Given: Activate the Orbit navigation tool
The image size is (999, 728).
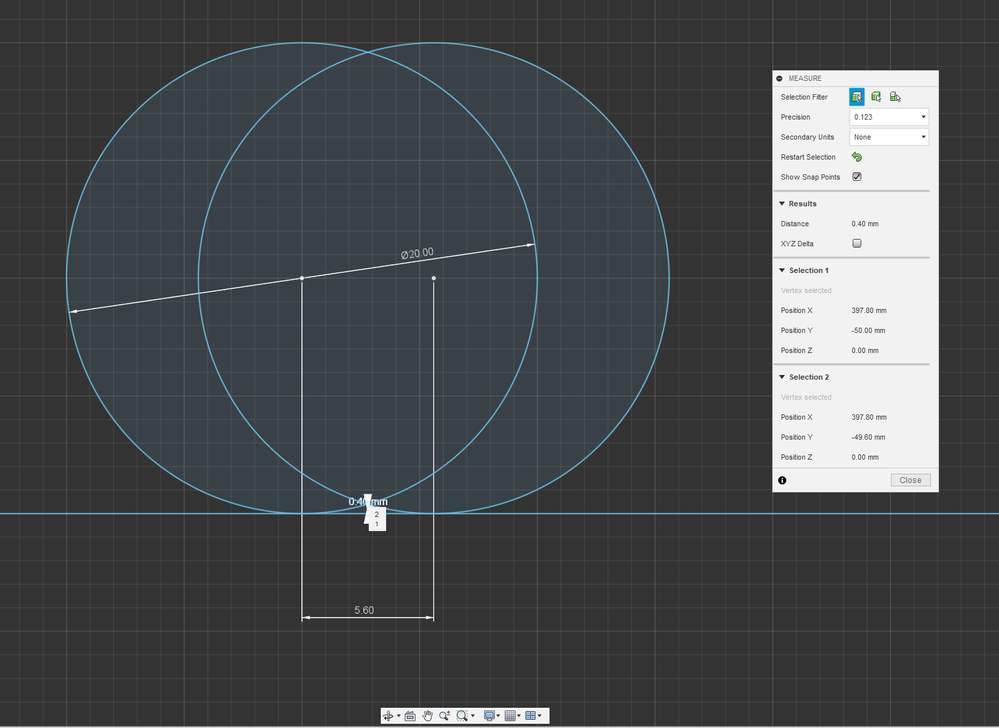Looking at the screenshot, I should click(x=388, y=716).
